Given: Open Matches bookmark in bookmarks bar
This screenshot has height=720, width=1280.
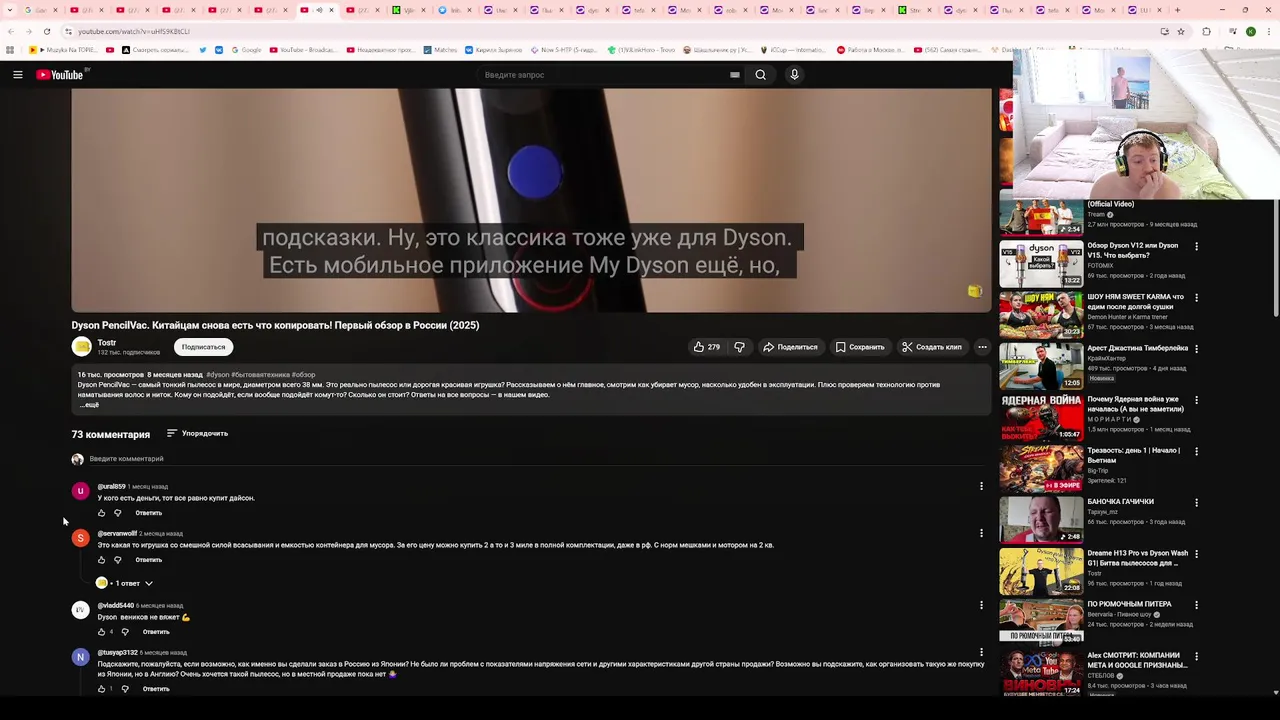Looking at the screenshot, I should (x=440, y=50).
